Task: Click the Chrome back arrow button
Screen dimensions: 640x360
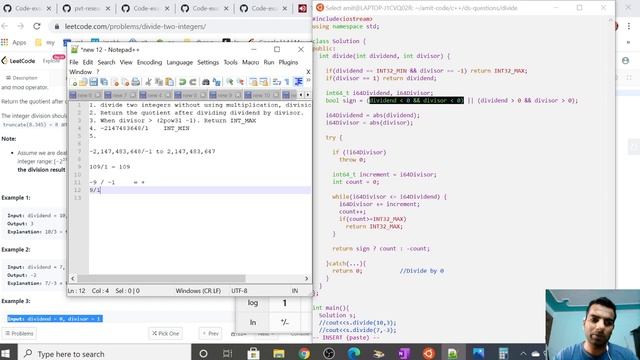Action: click(5, 26)
